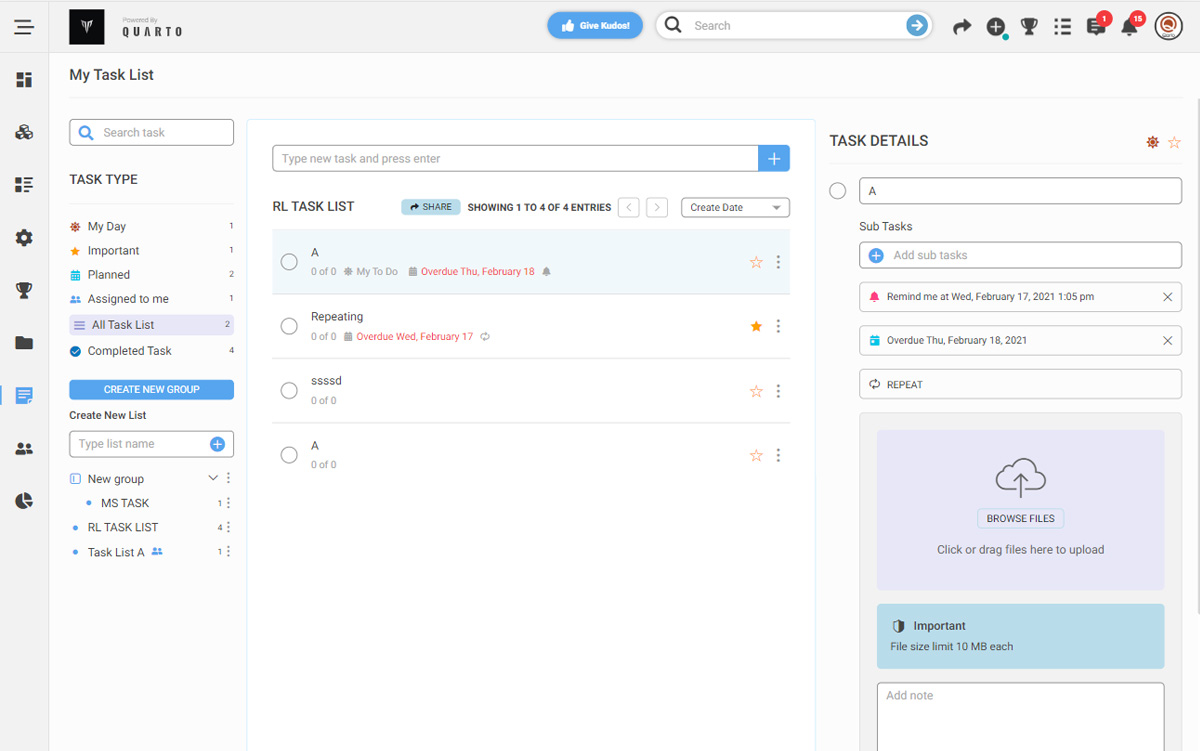Toggle star on first task A
This screenshot has height=751, width=1200.
click(x=756, y=262)
